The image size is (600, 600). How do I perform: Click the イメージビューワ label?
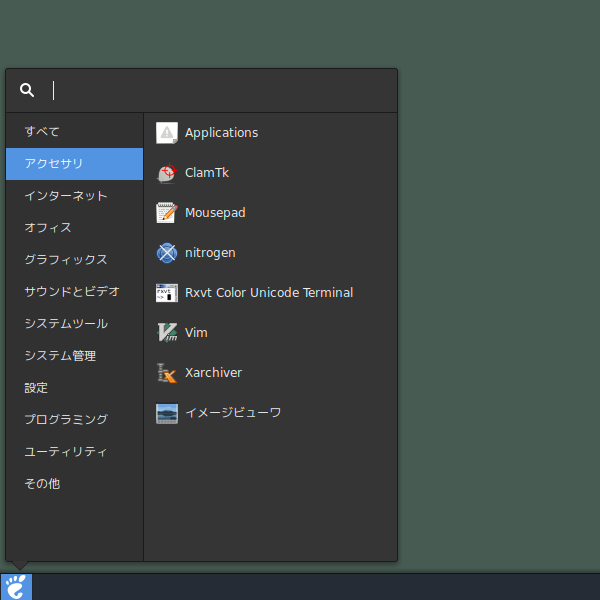pos(233,413)
